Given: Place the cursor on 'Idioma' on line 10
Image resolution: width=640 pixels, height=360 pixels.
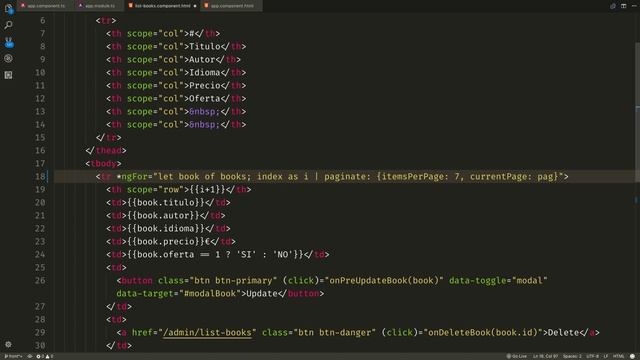Looking at the screenshot, I should (x=204, y=73).
